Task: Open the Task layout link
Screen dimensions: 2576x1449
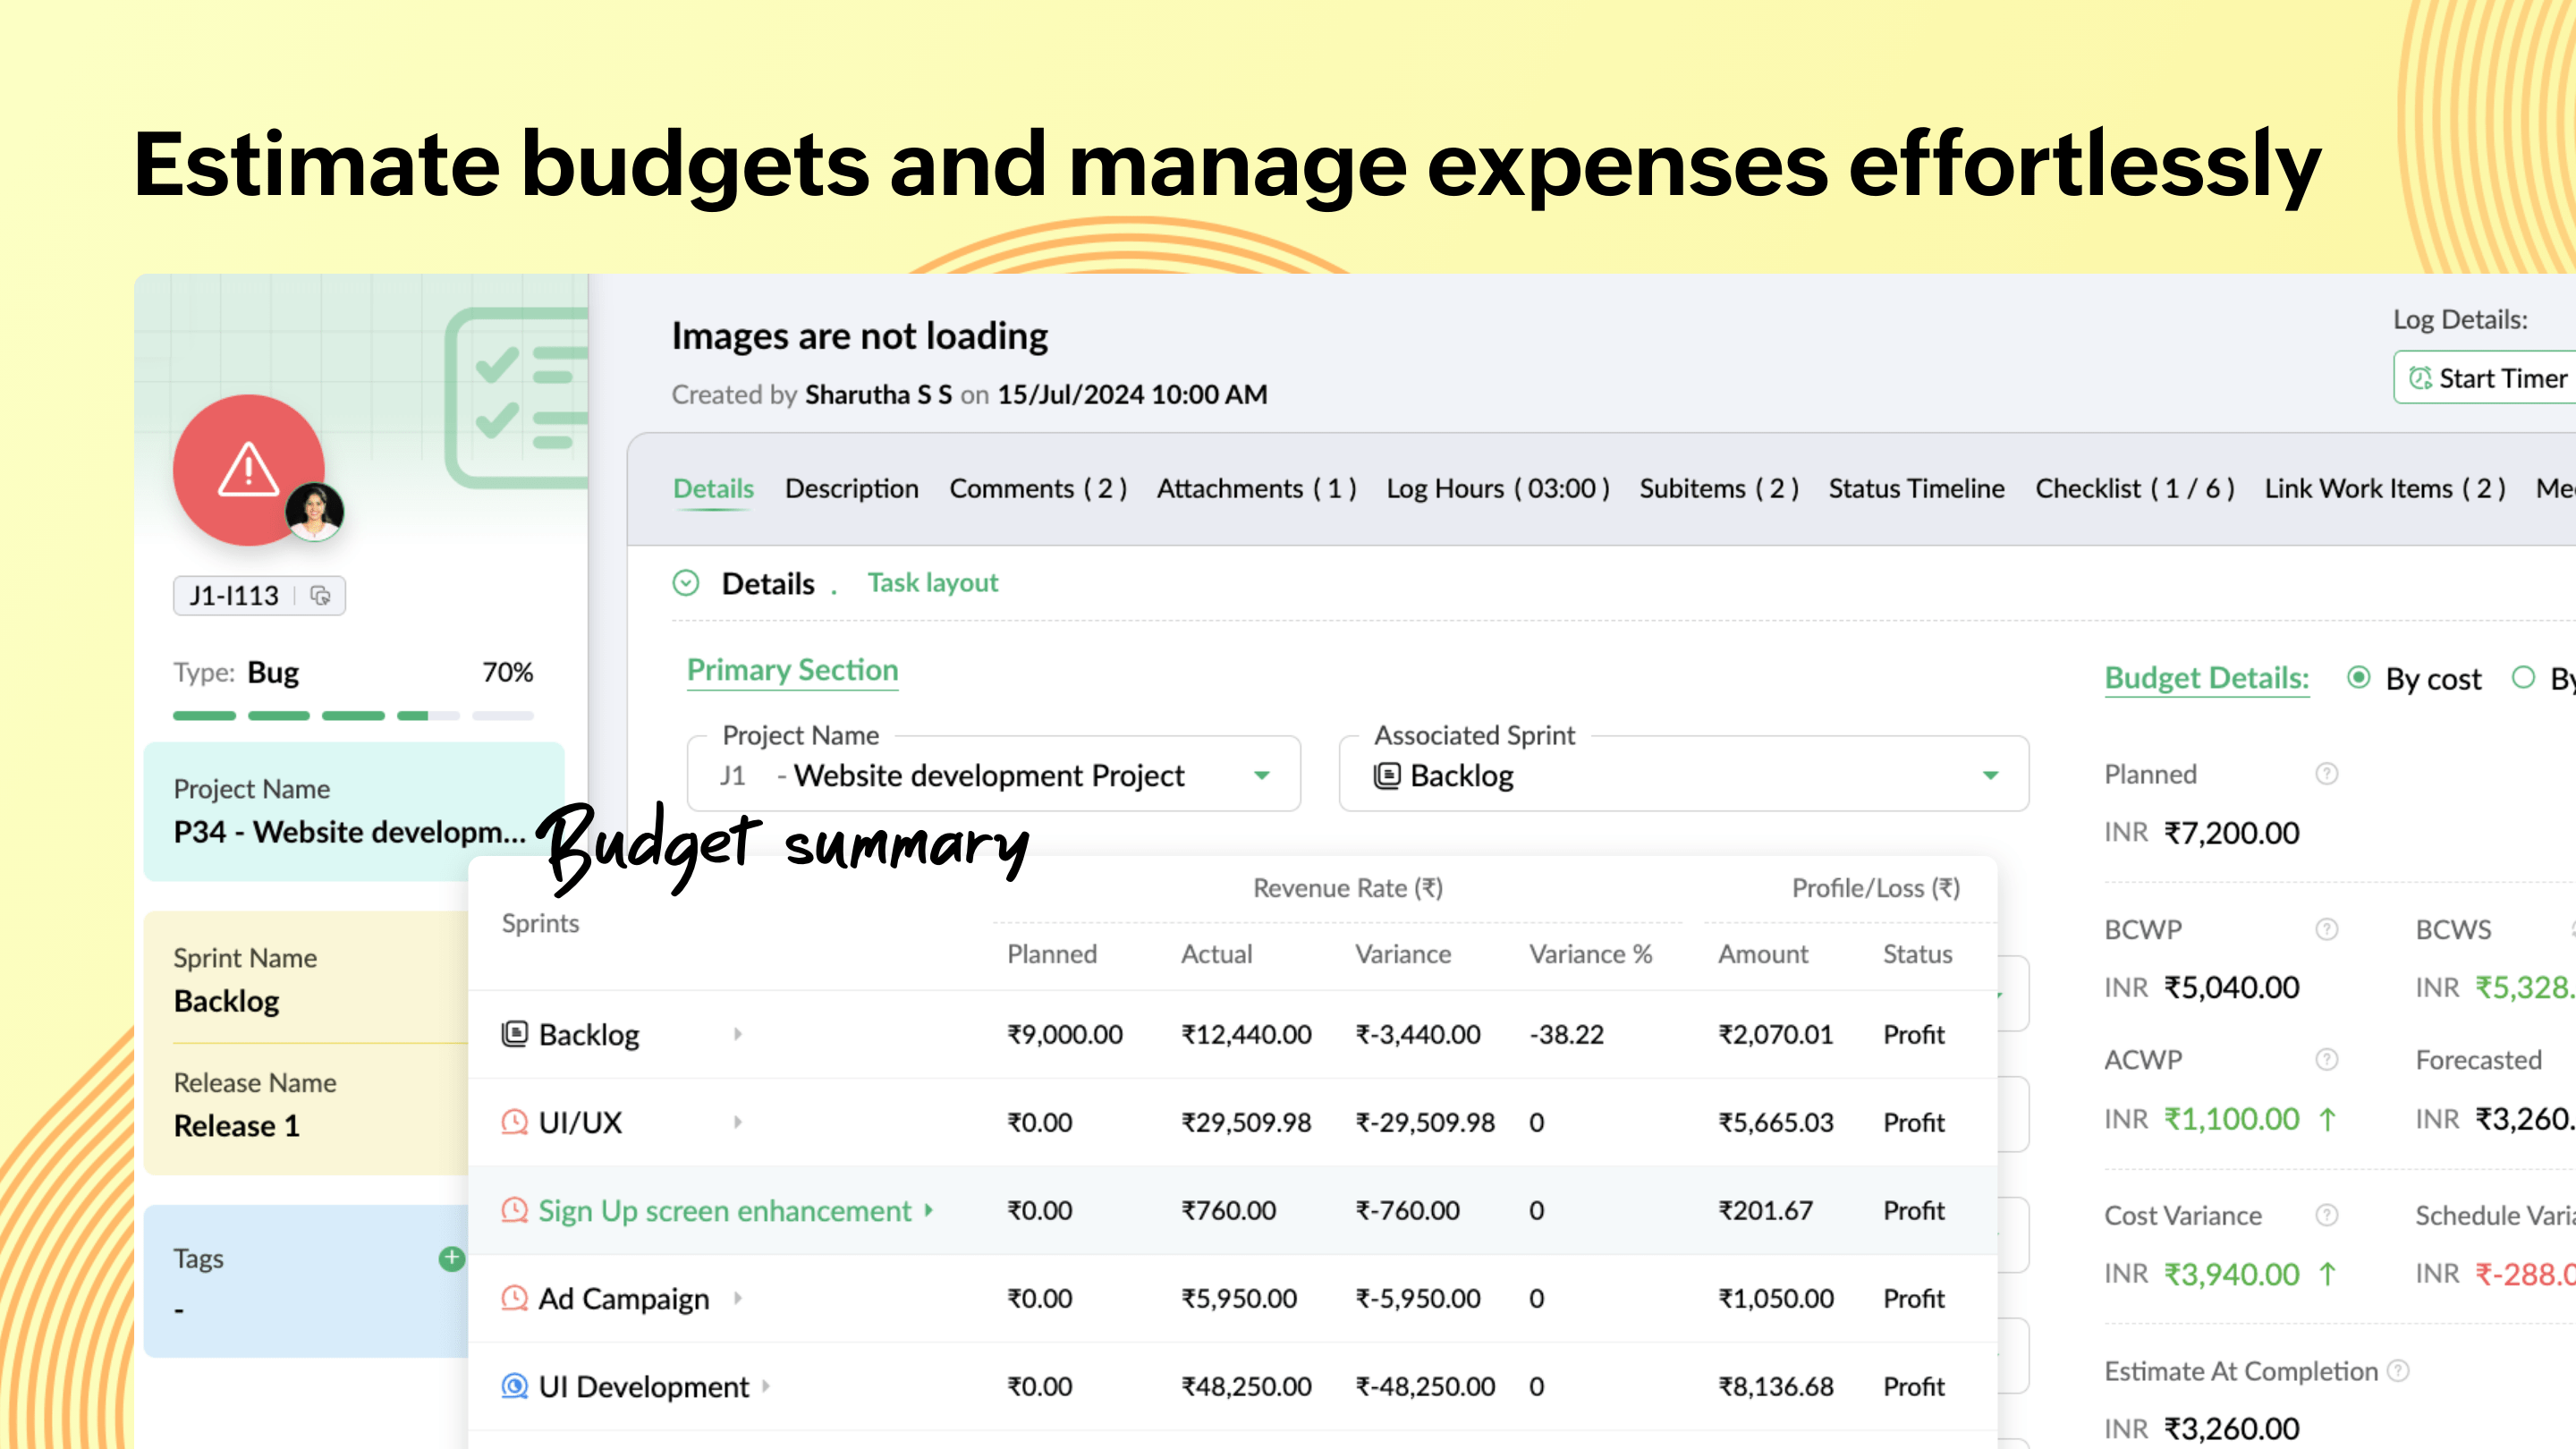Action: 932,582
